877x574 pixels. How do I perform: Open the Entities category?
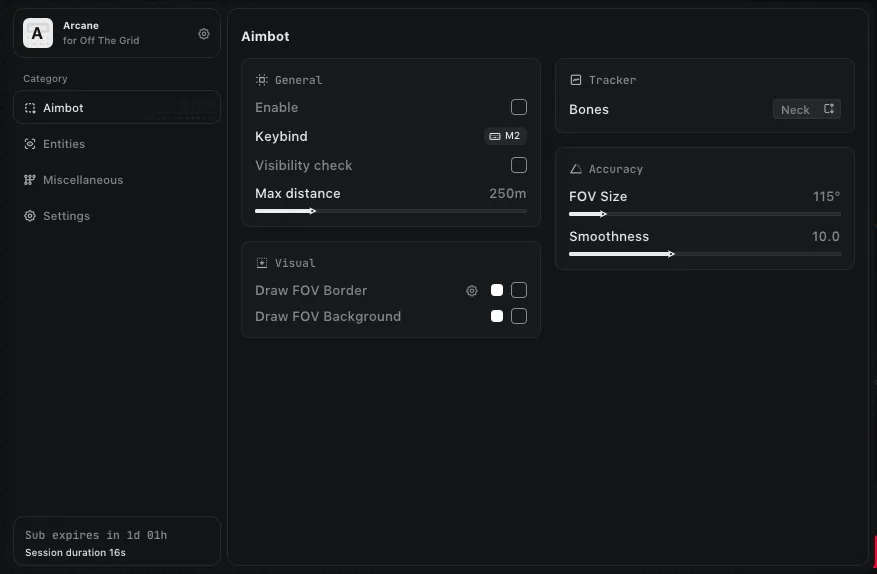64,144
